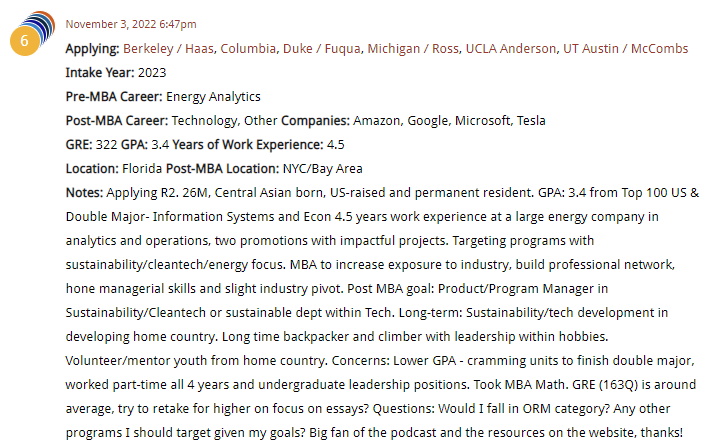Image resolution: width=721 pixels, height=447 pixels.
Task: Select the UCLA Anderson link
Action: coord(511,49)
